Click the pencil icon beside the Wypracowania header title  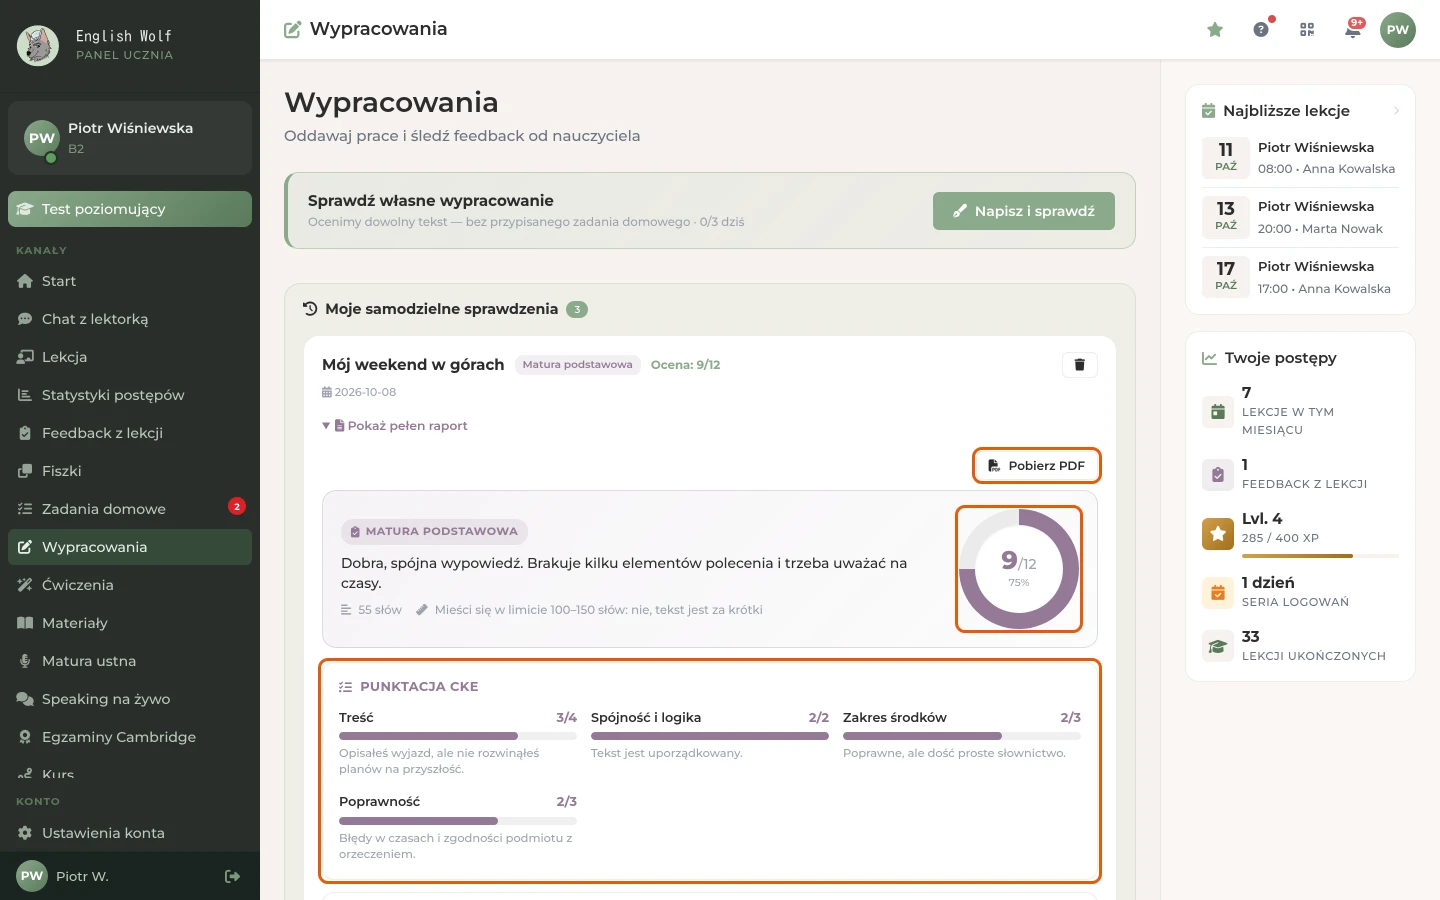(x=293, y=30)
